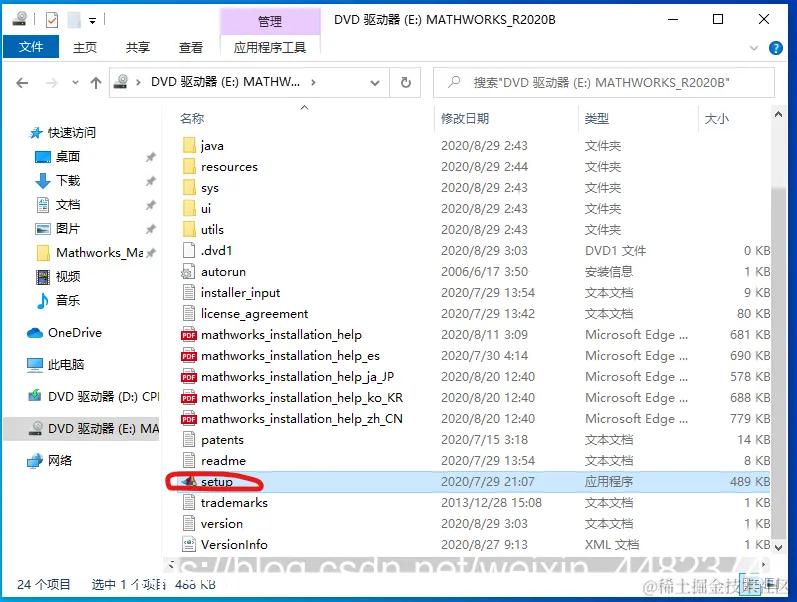Open the resources folder icon
The height and width of the screenshot is (602, 797).
pyautogui.click(x=189, y=166)
